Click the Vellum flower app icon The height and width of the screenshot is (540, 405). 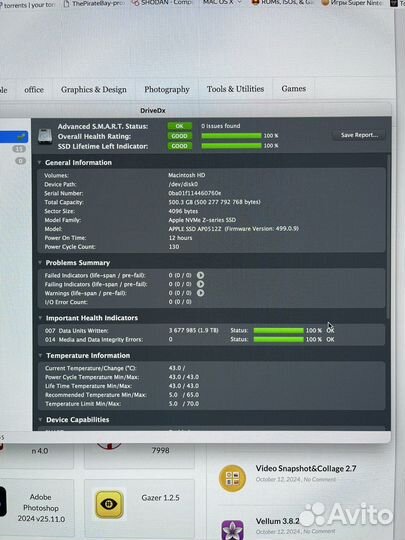pyautogui.click(x=233, y=530)
